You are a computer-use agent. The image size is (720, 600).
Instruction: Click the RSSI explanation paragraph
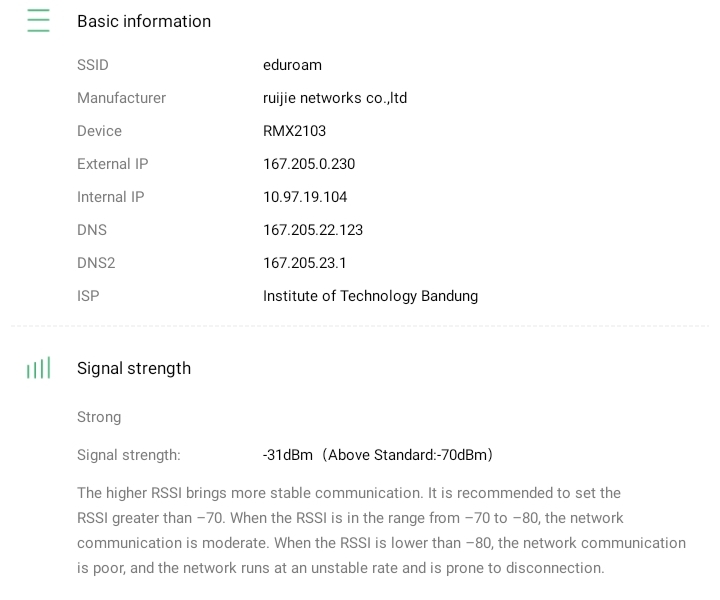pos(381,530)
